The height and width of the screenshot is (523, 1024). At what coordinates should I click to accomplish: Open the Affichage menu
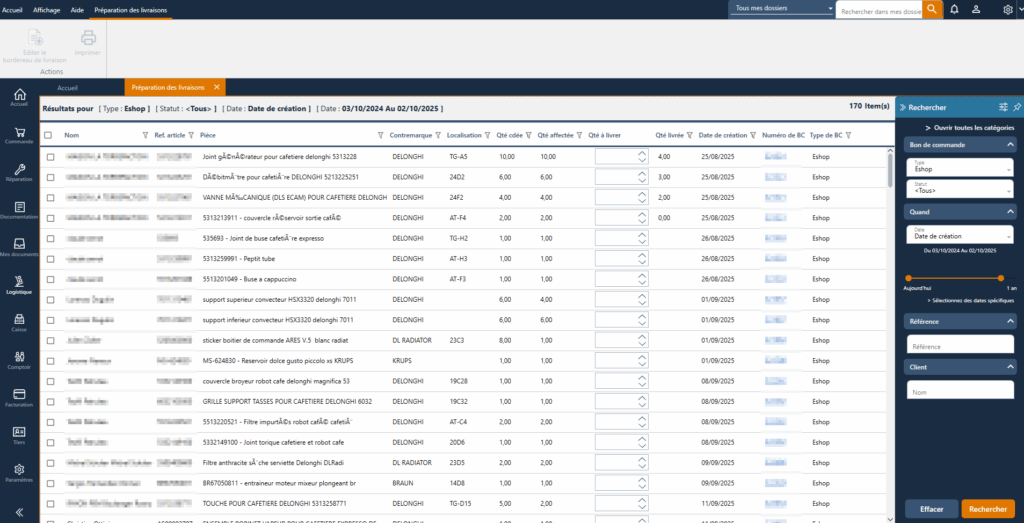(x=46, y=9)
